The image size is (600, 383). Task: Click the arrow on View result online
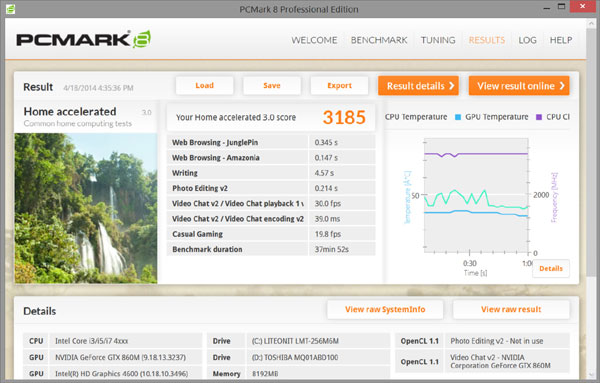pos(562,86)
